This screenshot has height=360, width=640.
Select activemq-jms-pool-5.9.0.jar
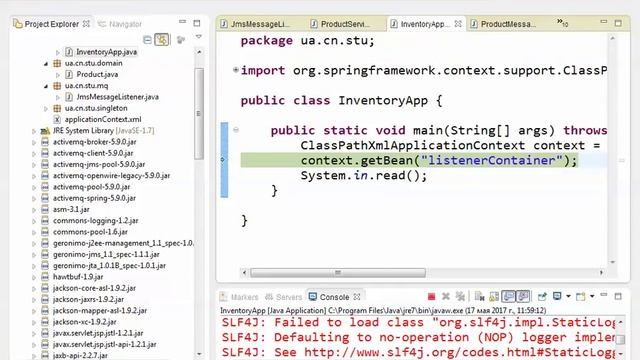point(99,164)
